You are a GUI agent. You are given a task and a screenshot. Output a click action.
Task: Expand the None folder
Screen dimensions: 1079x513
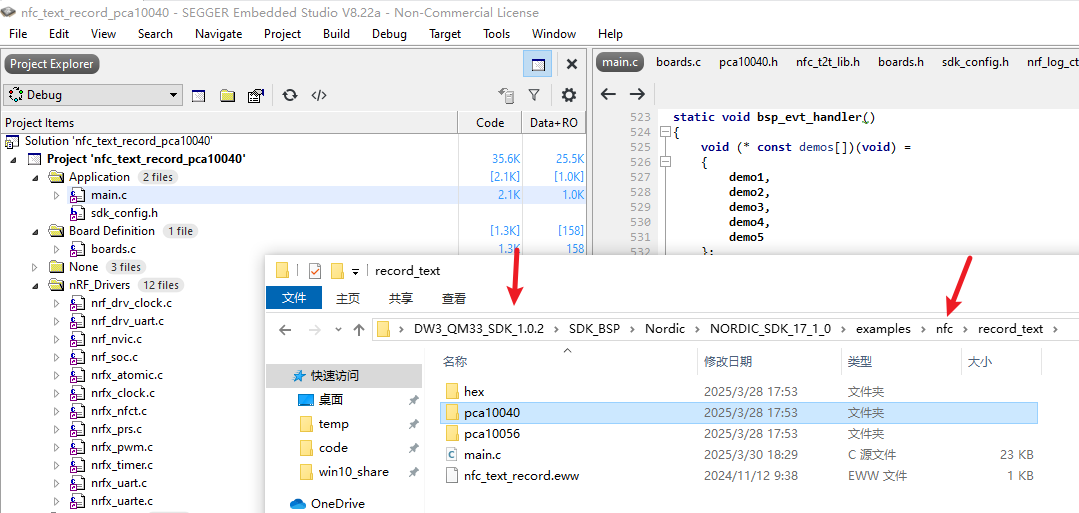(x=34, y=267)
